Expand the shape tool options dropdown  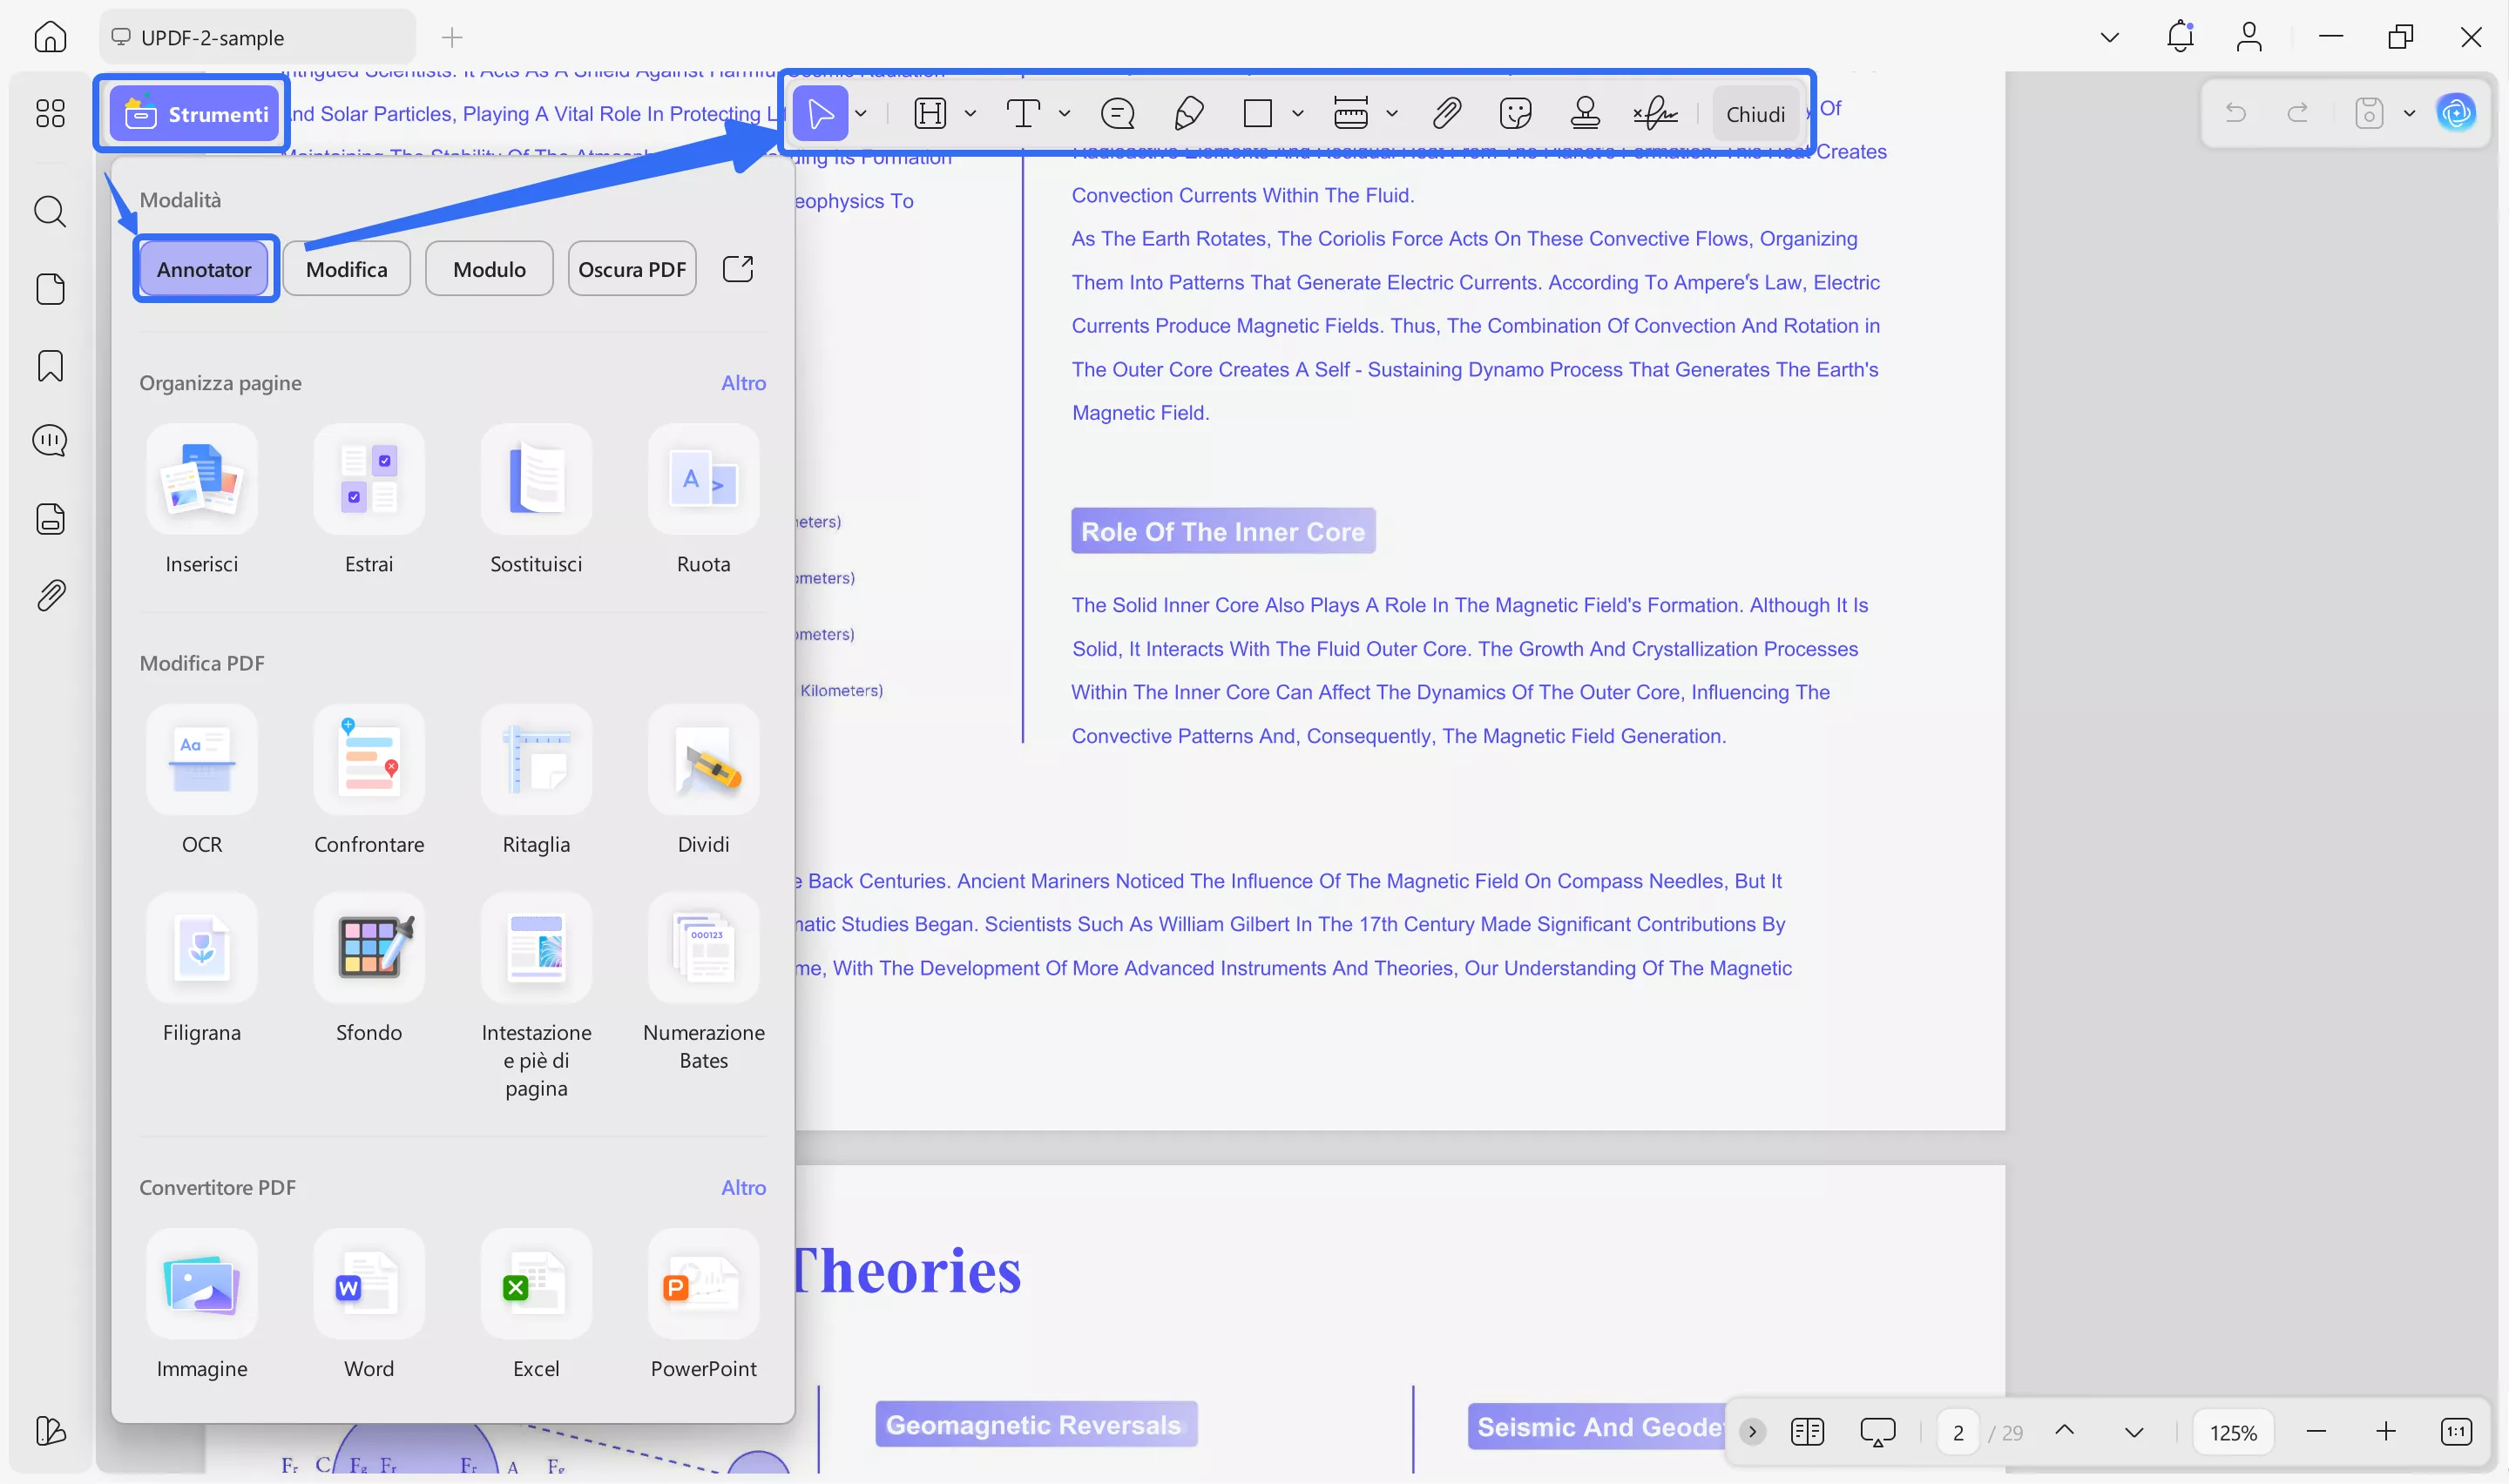coord(1298,113)
